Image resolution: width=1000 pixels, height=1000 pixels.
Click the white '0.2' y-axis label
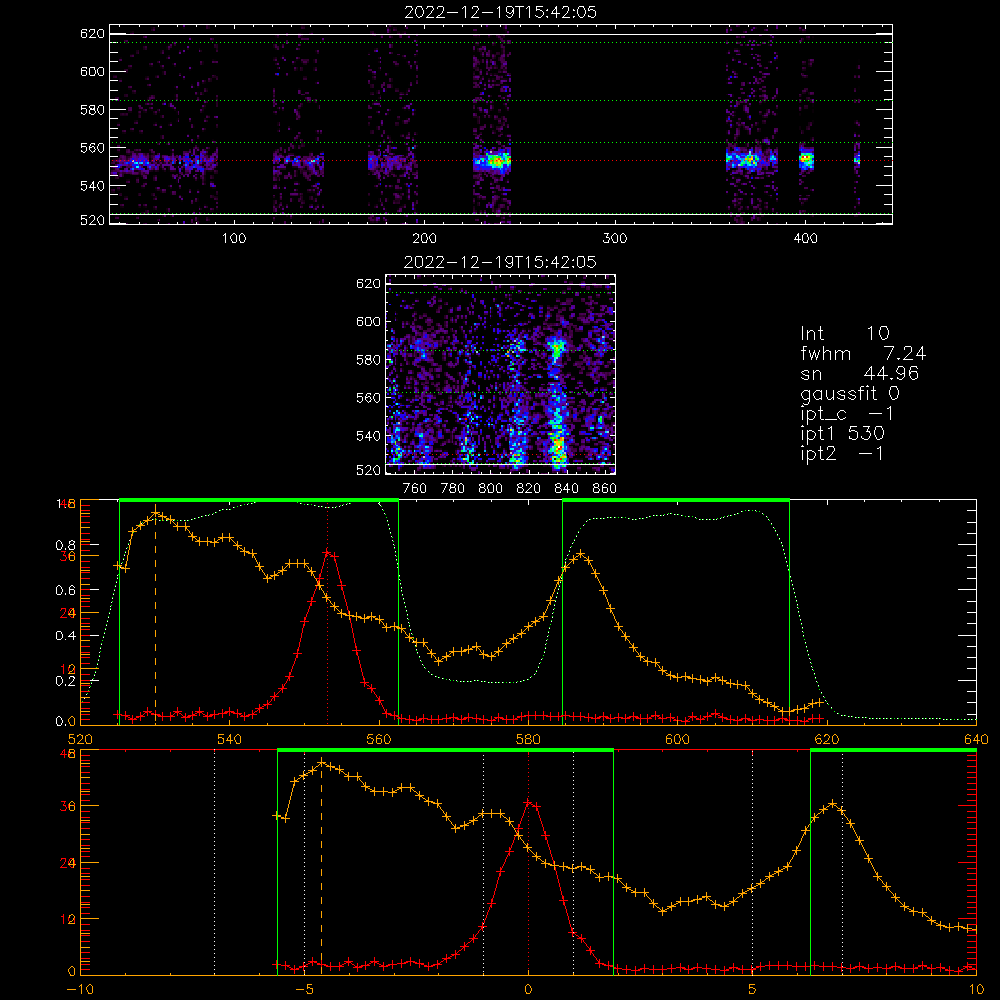coord(66,680)
